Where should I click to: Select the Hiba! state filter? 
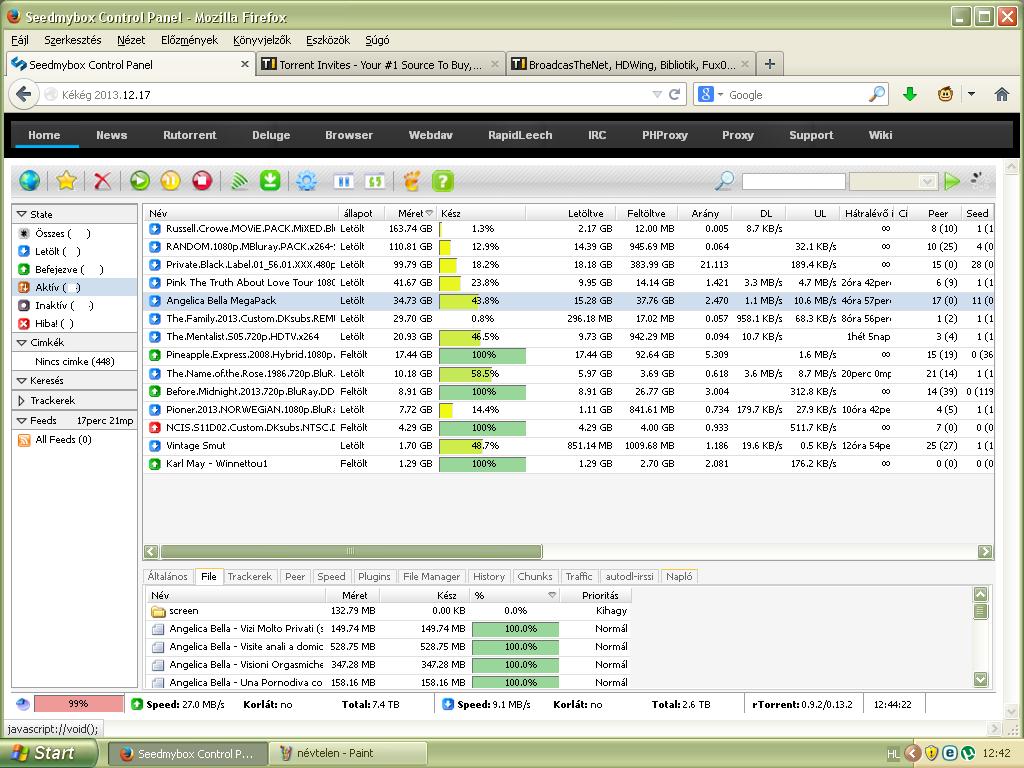[x=46, y=323]
